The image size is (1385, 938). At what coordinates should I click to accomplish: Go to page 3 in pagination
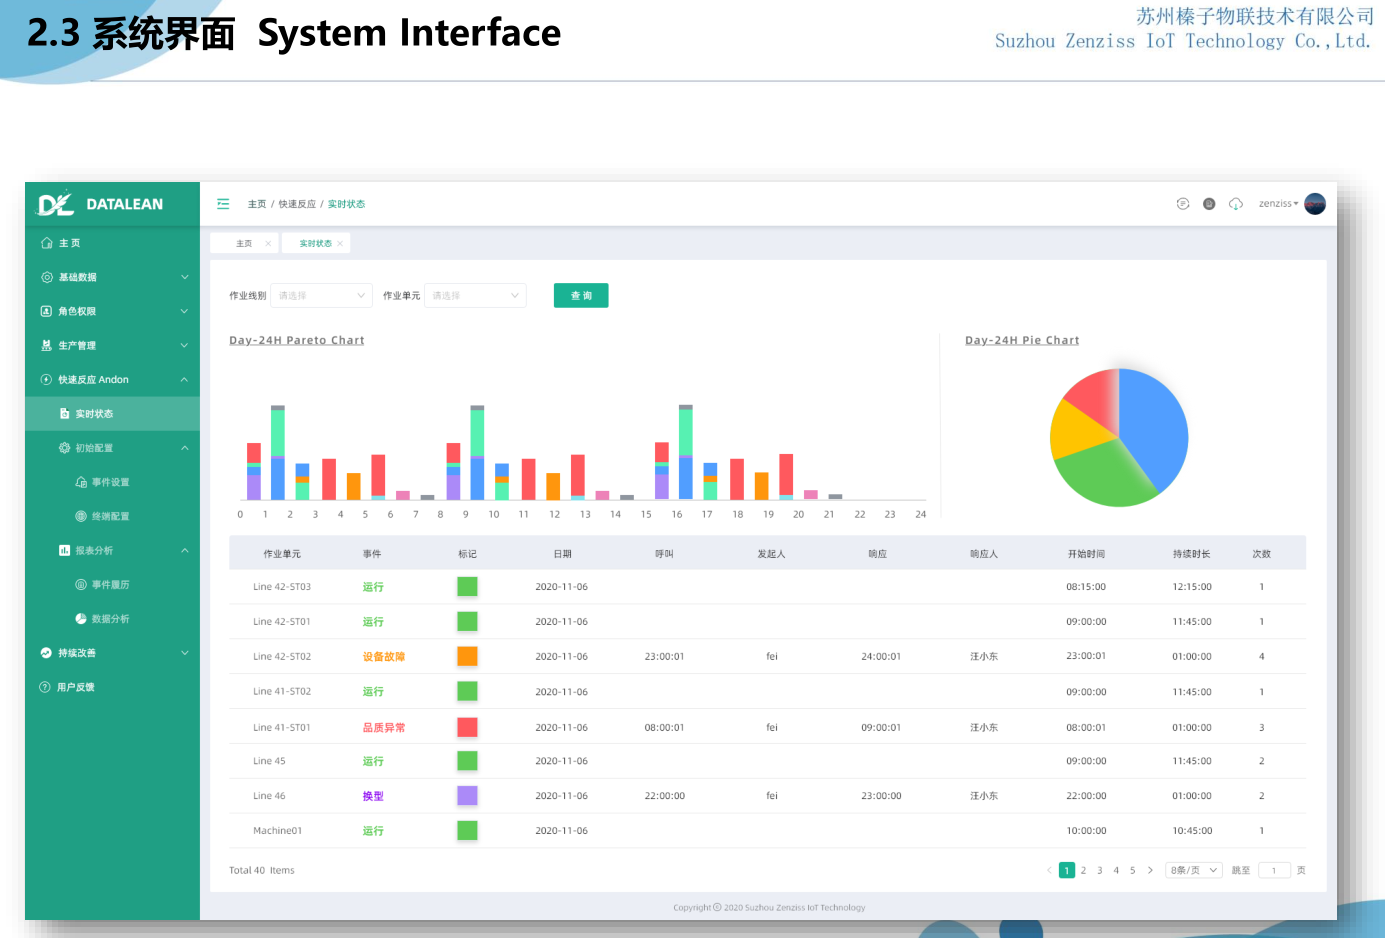tap(1100, 870)
